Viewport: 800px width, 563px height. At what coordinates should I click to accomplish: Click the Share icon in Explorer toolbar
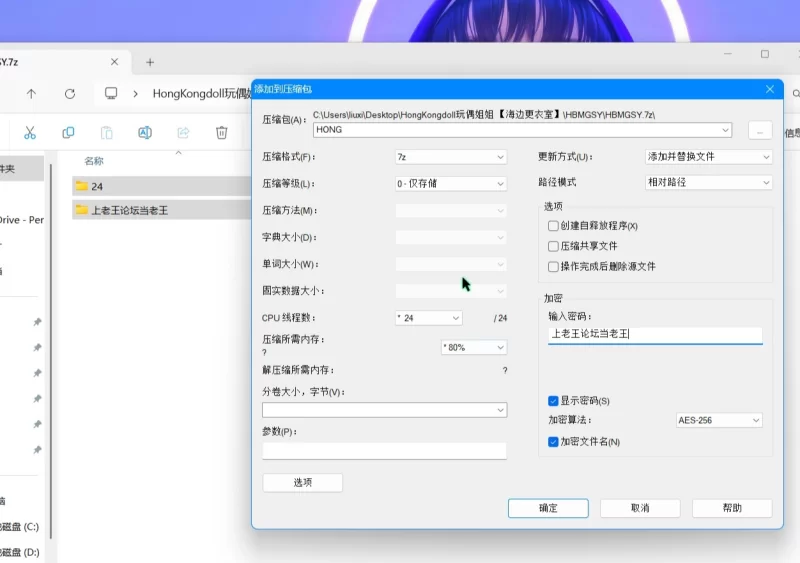tap(183, 133)
